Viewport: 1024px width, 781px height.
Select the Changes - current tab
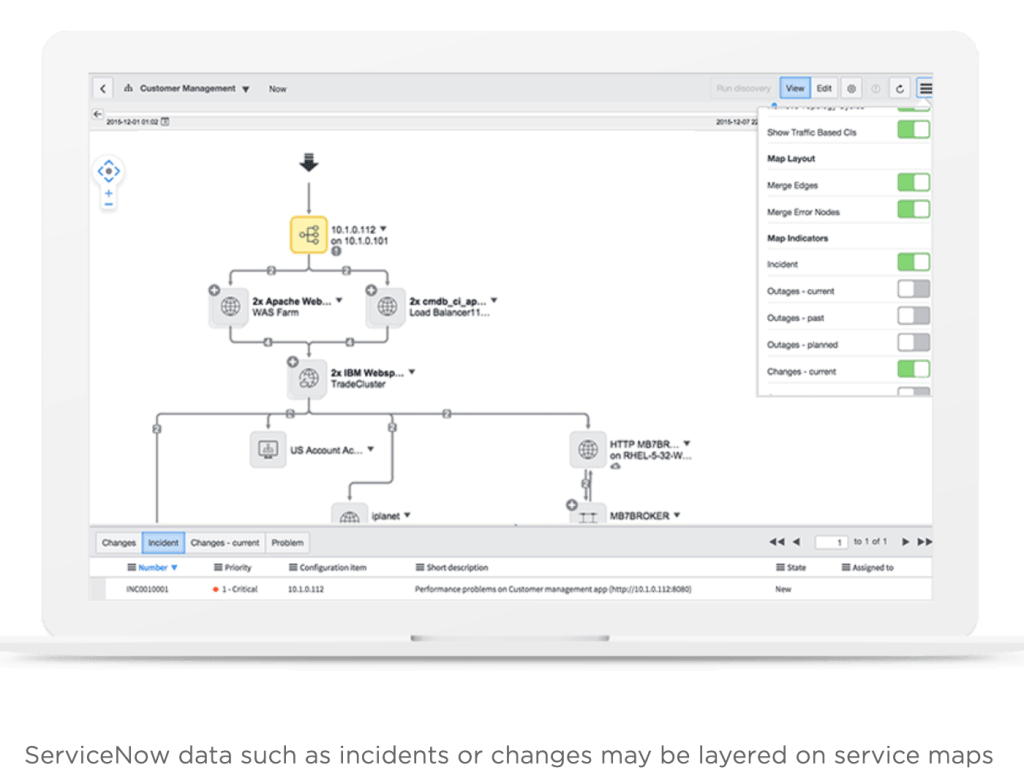click(x=225, y=542)
